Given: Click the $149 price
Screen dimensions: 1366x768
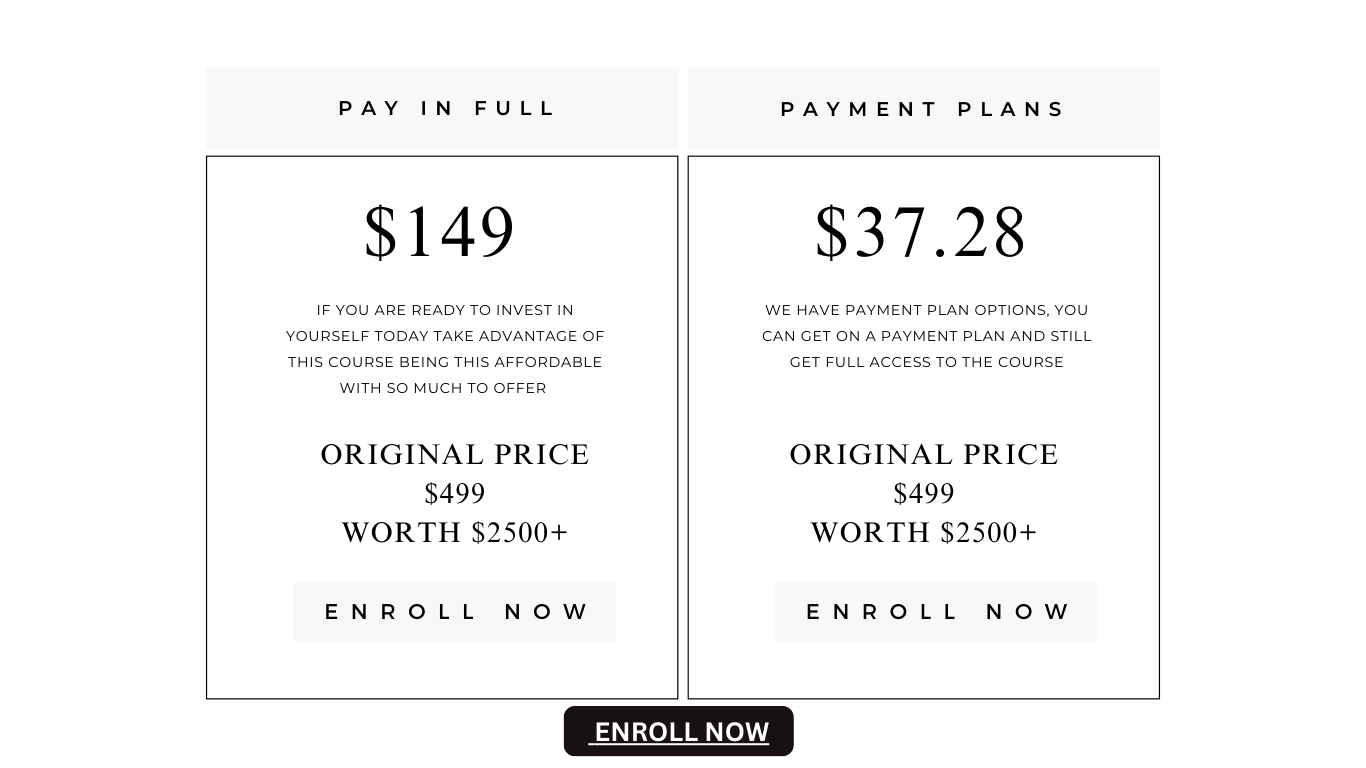Looking at the screenshot, I should pos(440,232).
